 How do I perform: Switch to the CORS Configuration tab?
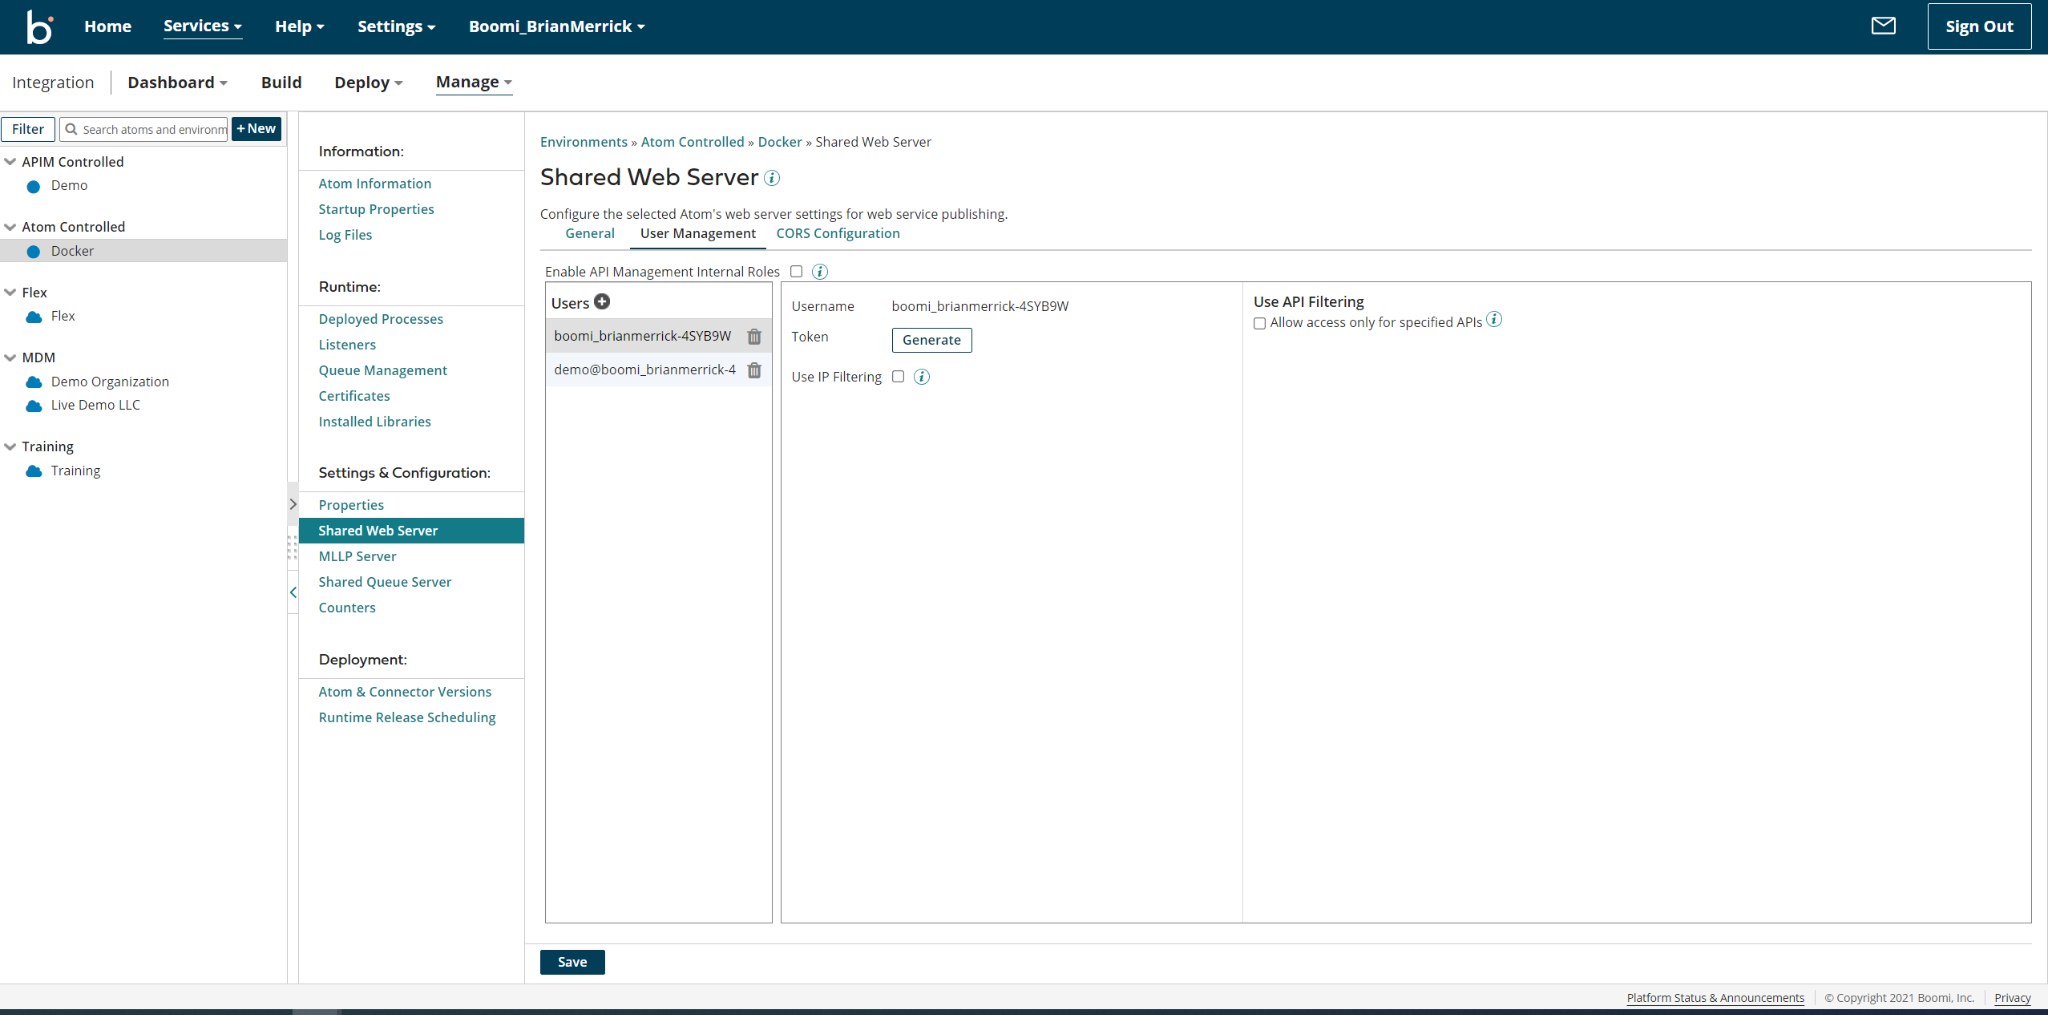click(x=837, y=233)
